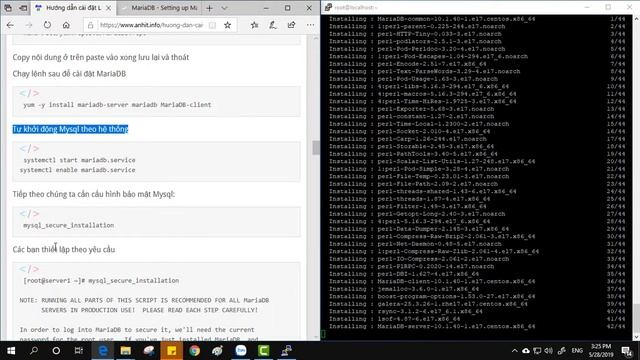This screenshot has height=360, width=640.
Task: Add this page to favorites
Action: 227,25
